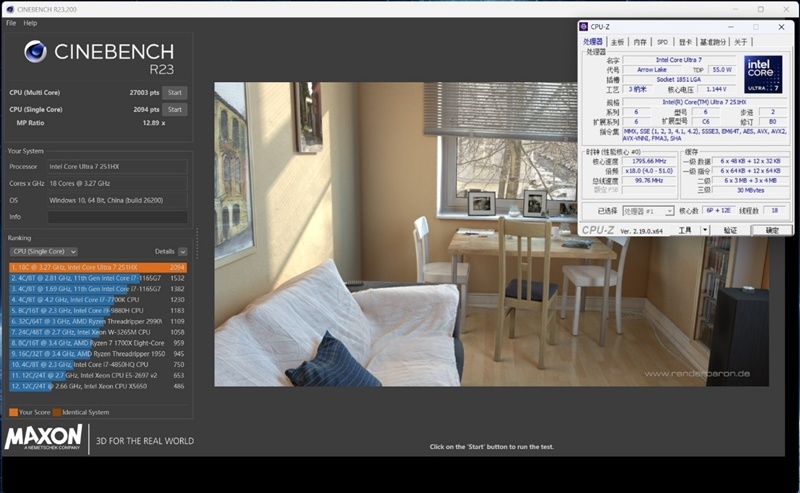Click the core voltage 1.144 V field

click(716, 89)
